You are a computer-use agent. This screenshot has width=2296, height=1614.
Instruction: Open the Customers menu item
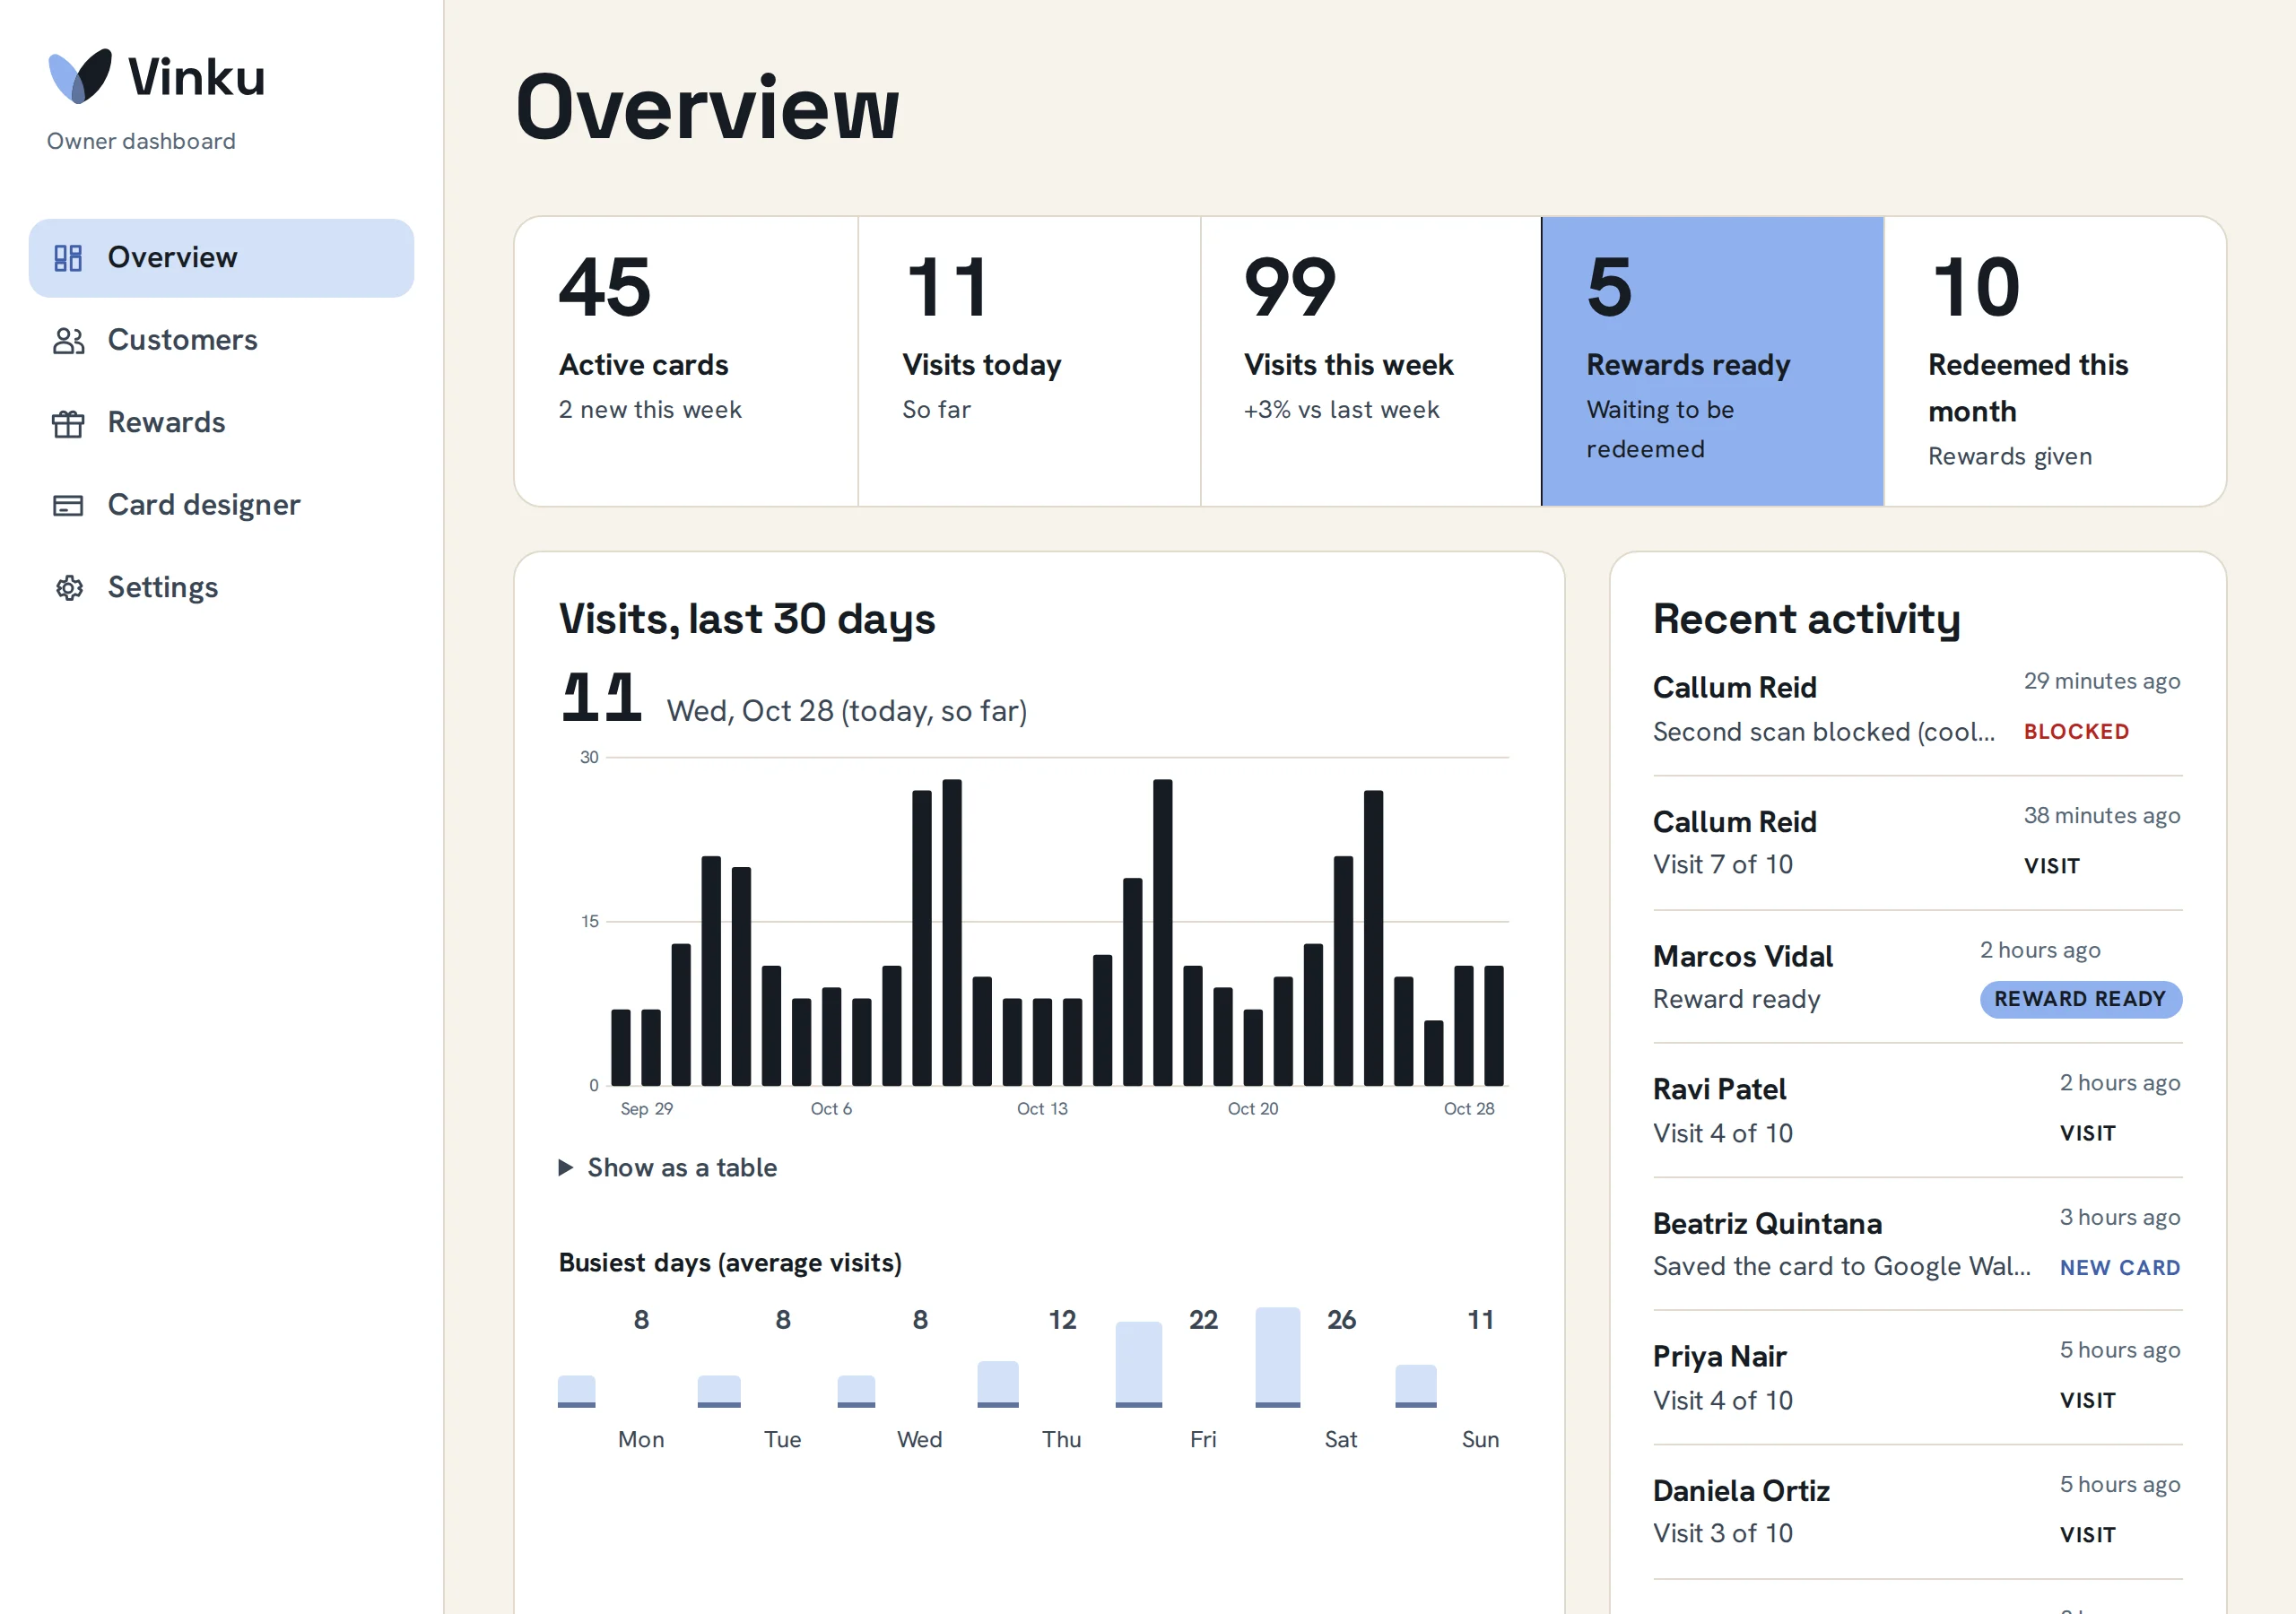point(221,341)
